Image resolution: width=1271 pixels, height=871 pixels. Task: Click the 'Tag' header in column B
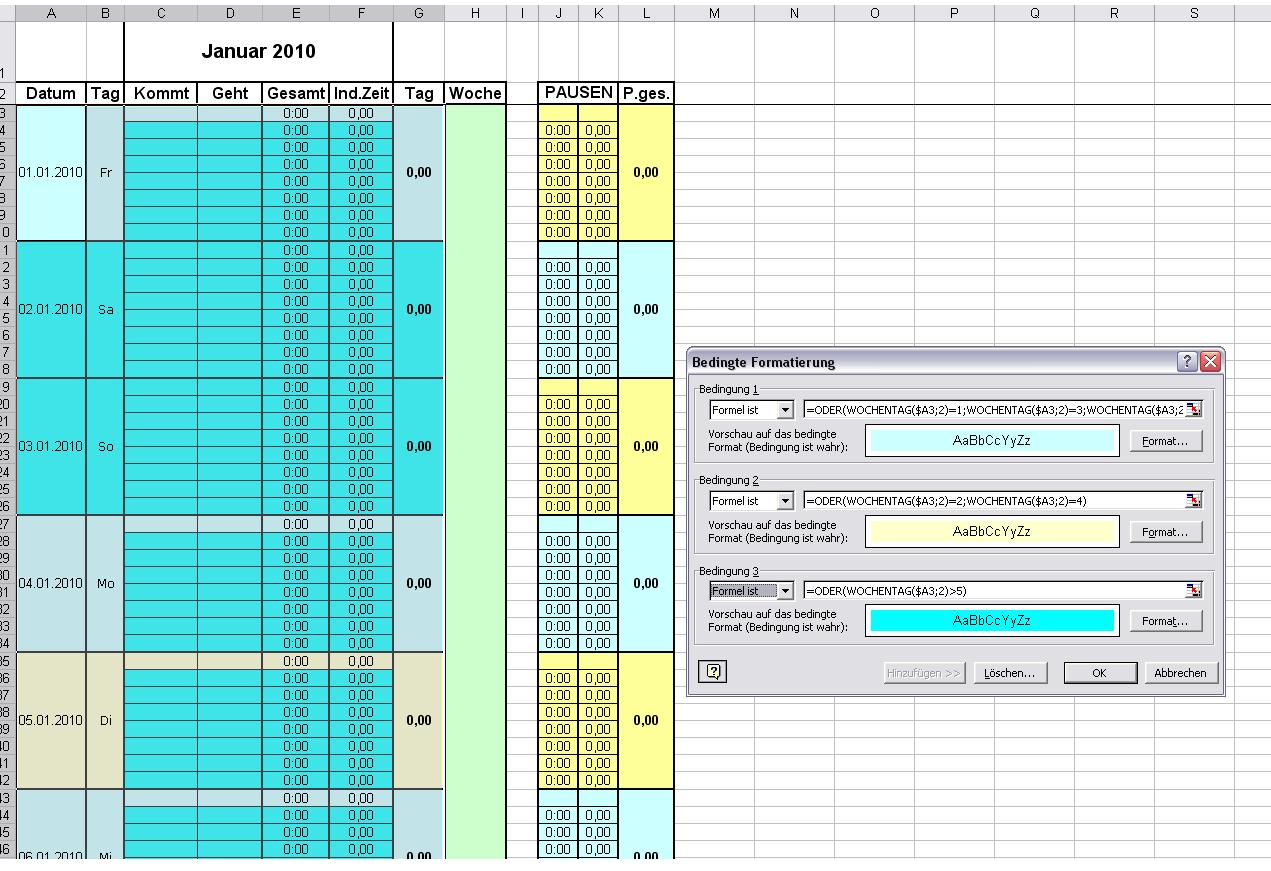point(105,93)
